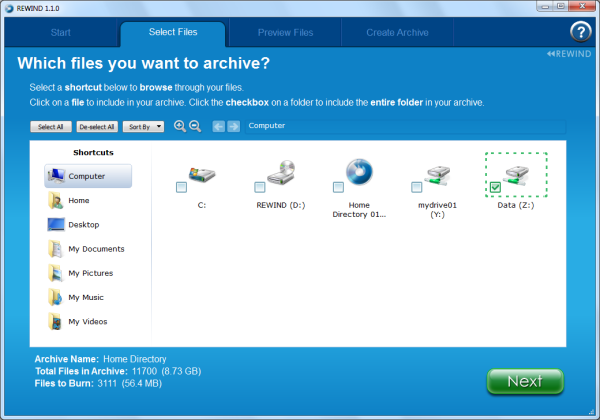600x420 pixels.
Task: Check the mydrive01 (Y:) checkbox
Action: pyautogui.click(x=417, y=187)
